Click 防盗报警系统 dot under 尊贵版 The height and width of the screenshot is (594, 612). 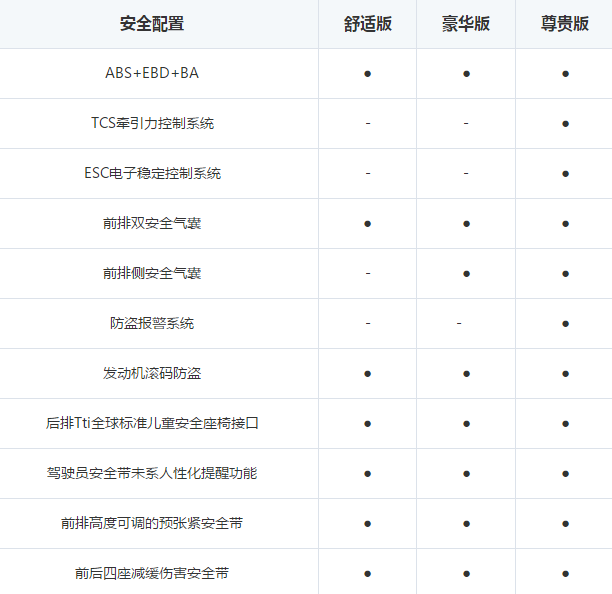pos(565,324)
